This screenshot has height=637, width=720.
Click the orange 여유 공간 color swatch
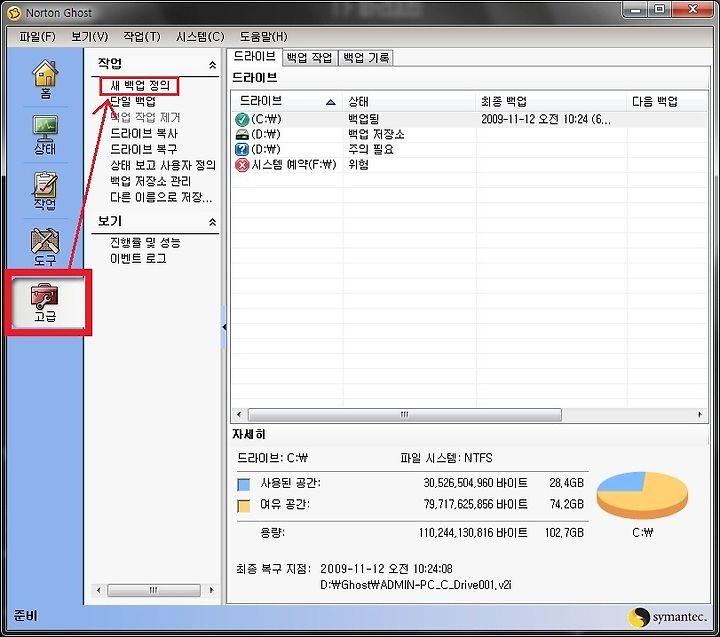243,506
